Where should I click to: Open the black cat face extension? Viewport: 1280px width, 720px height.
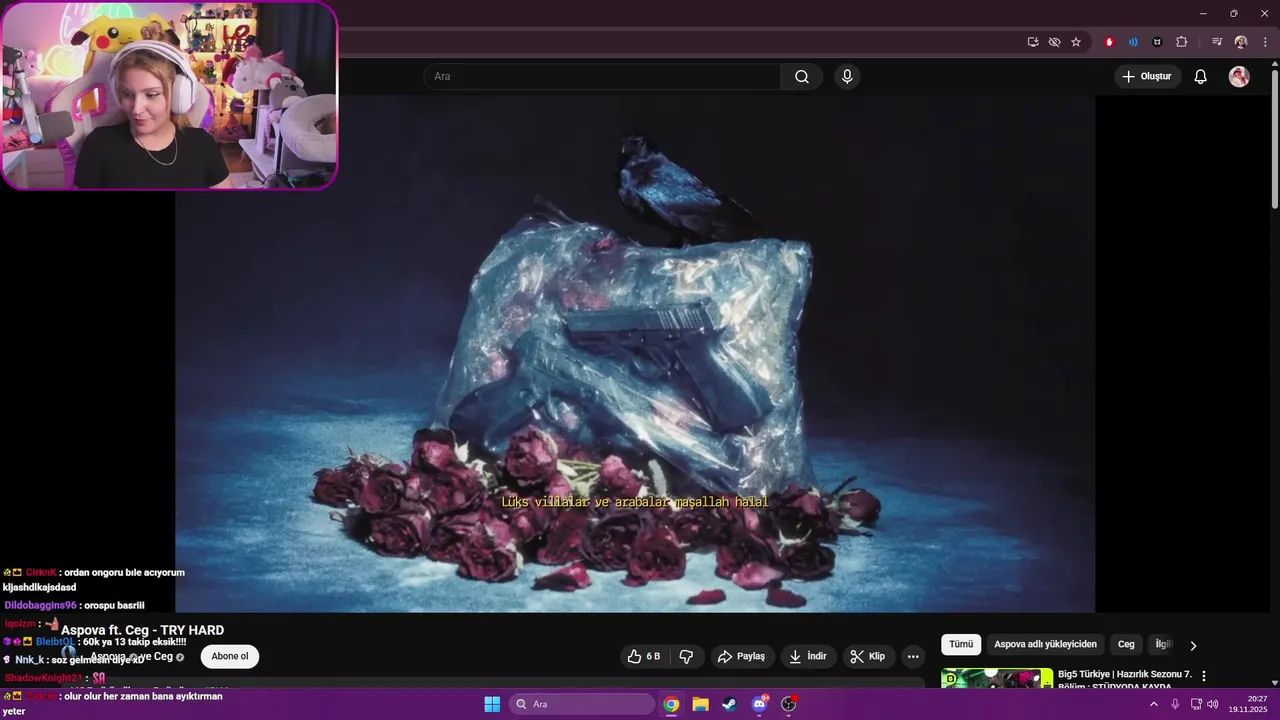pos(1157,42)
